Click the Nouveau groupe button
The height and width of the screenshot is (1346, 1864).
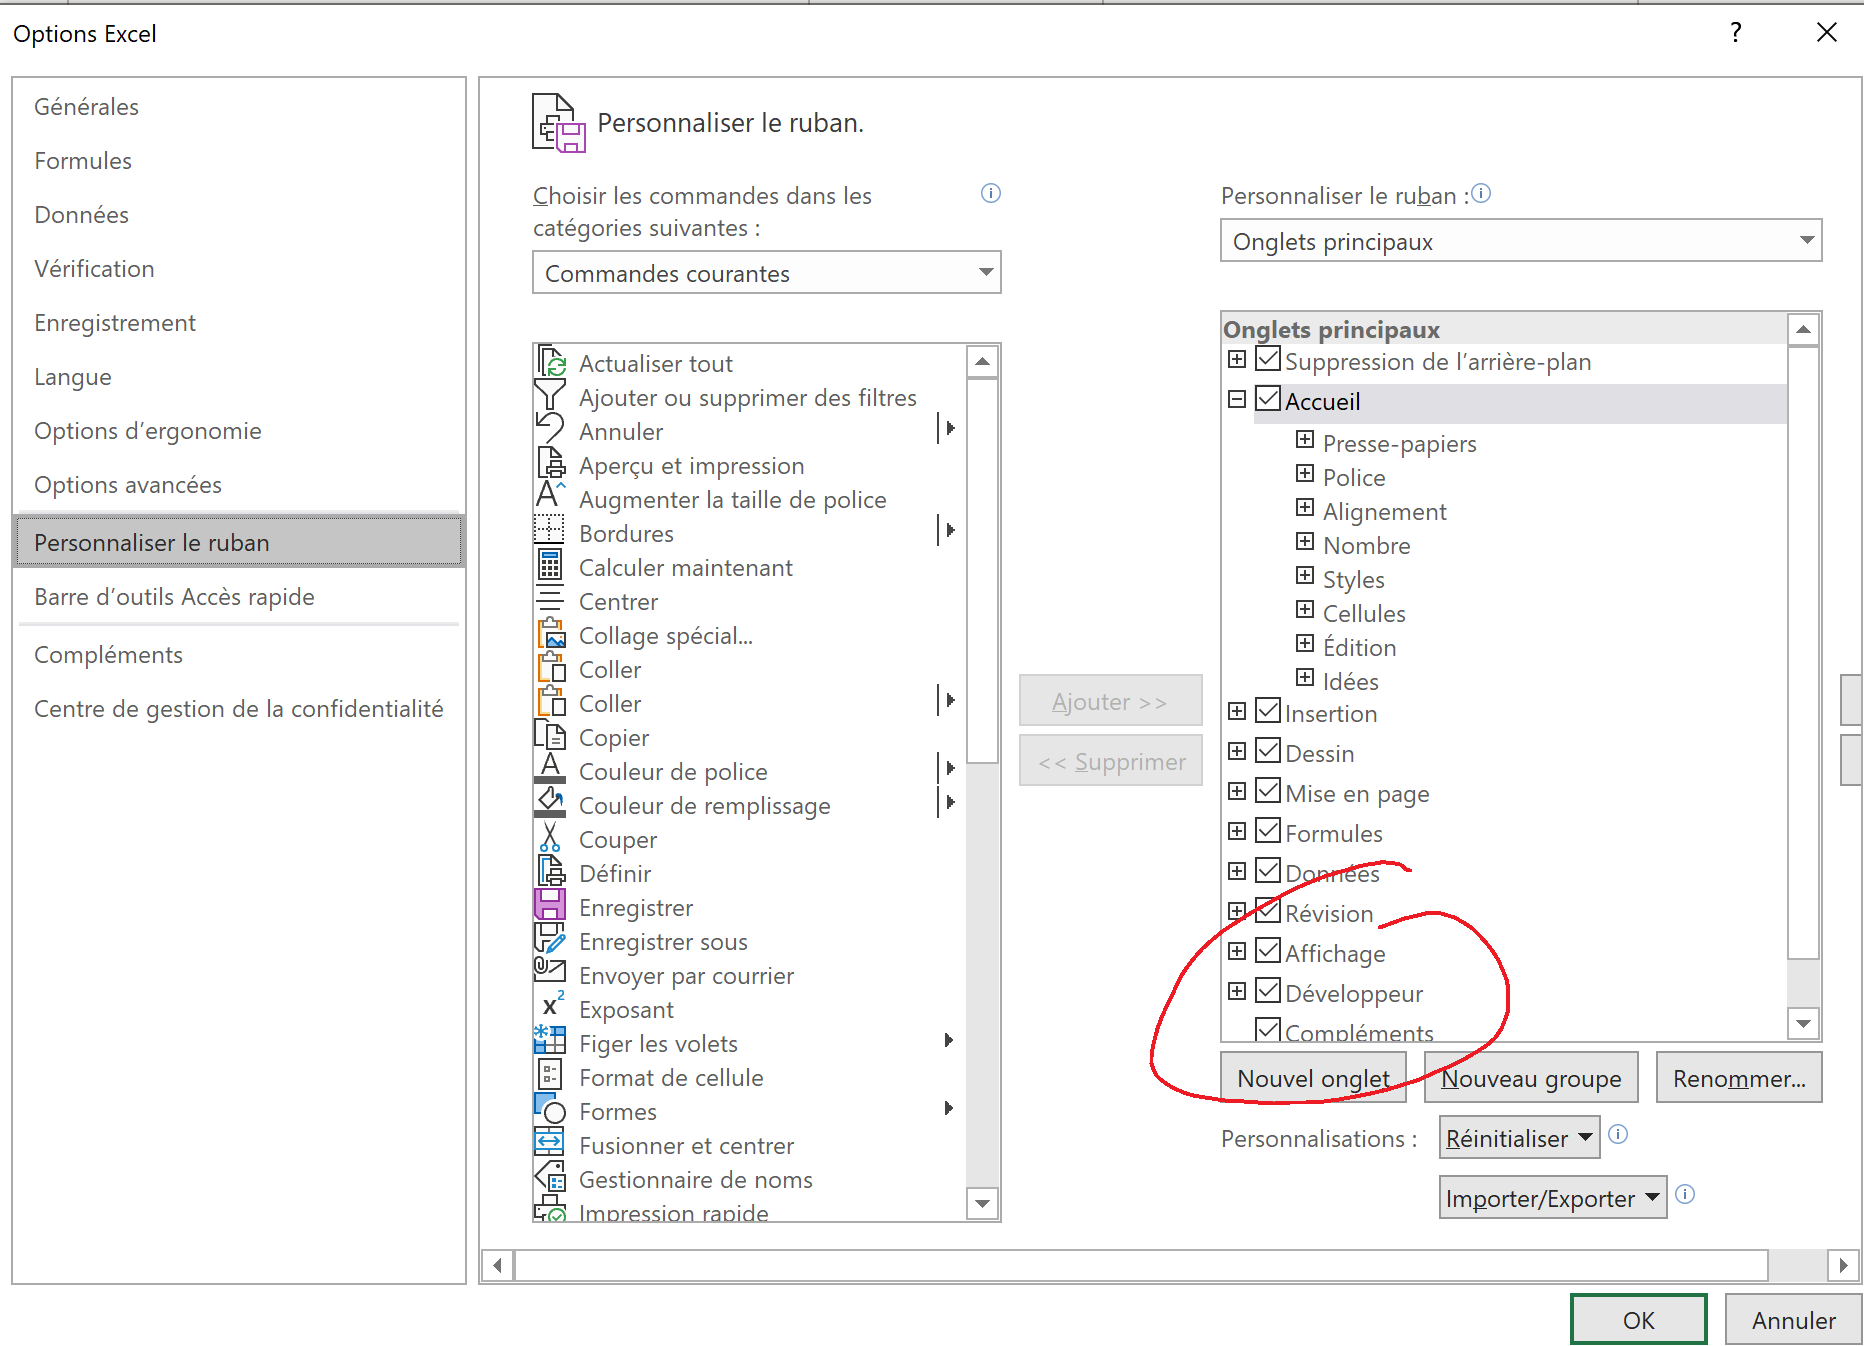[1531, 1077]
